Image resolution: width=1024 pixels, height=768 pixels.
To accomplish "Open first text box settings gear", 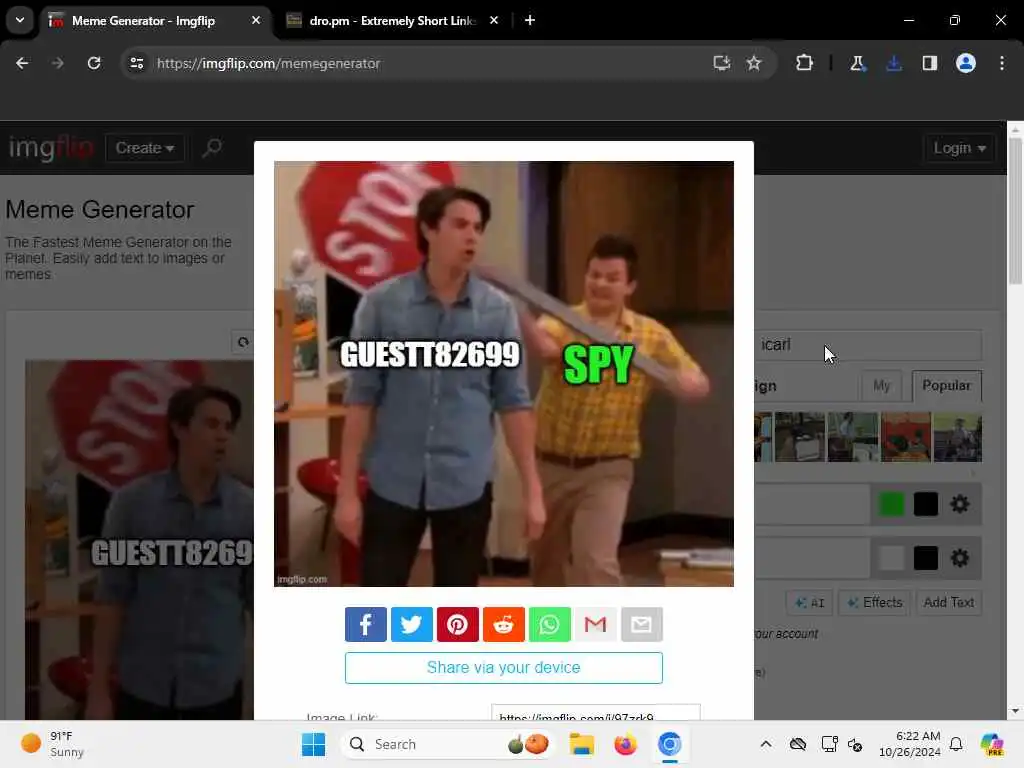I will tap(959, 504).
